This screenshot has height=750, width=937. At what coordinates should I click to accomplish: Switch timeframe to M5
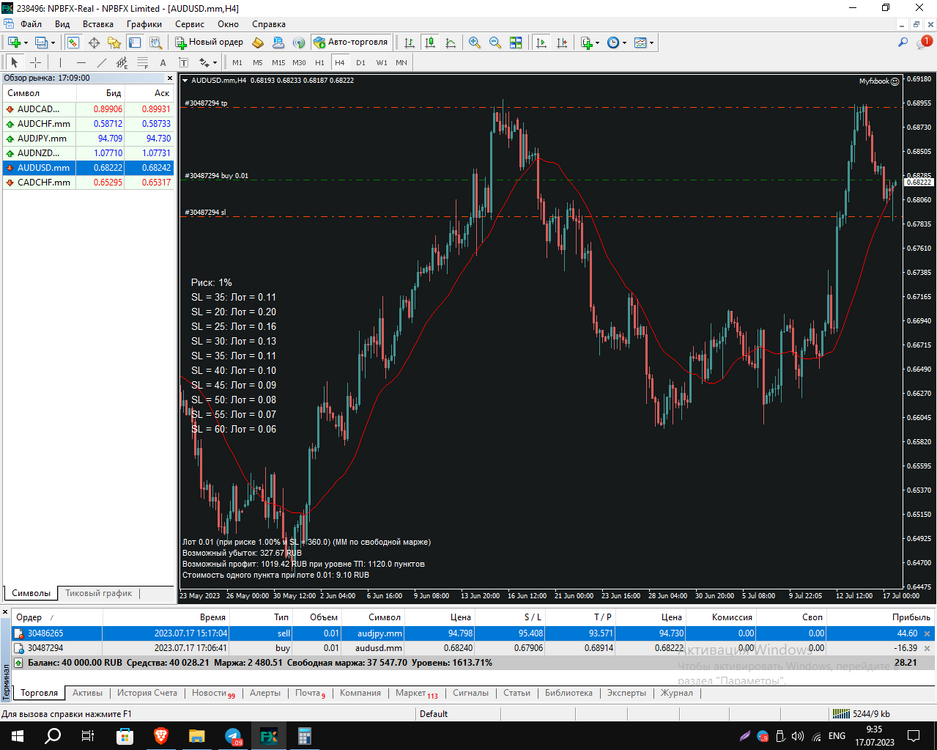(x=258, y=62)
